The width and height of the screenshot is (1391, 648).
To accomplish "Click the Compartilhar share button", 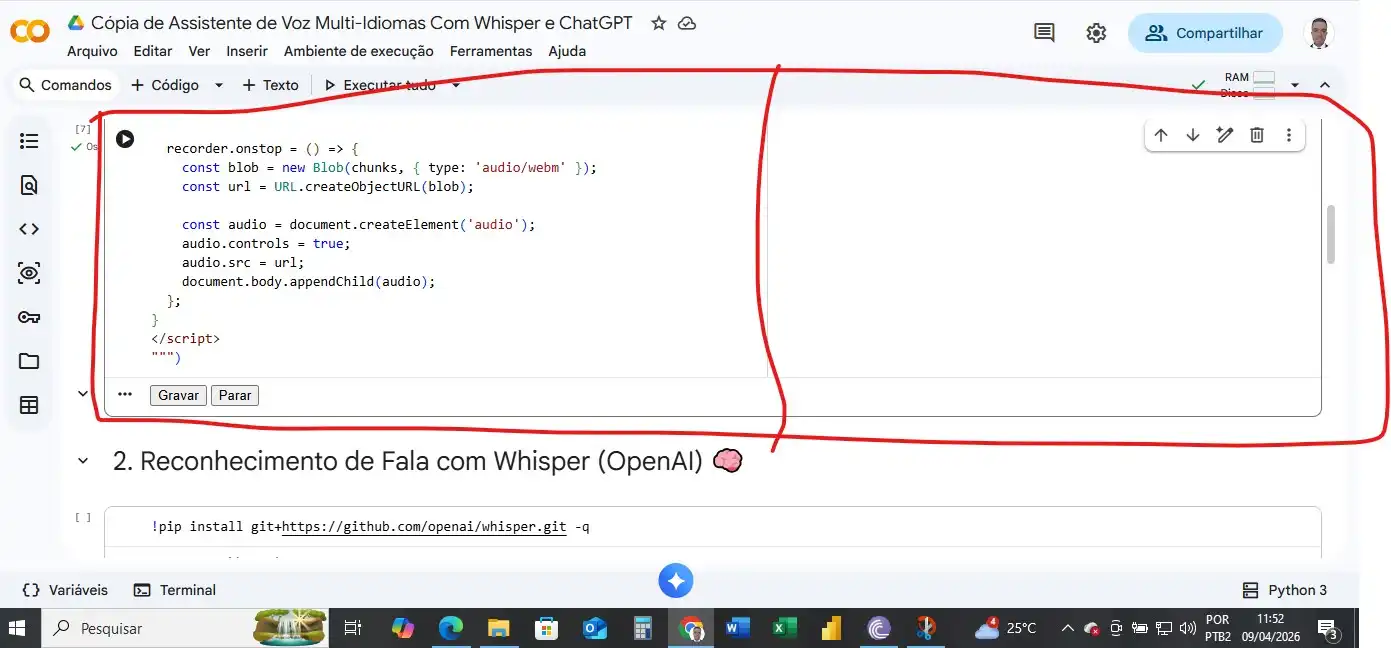I will tap(1205, 33).
